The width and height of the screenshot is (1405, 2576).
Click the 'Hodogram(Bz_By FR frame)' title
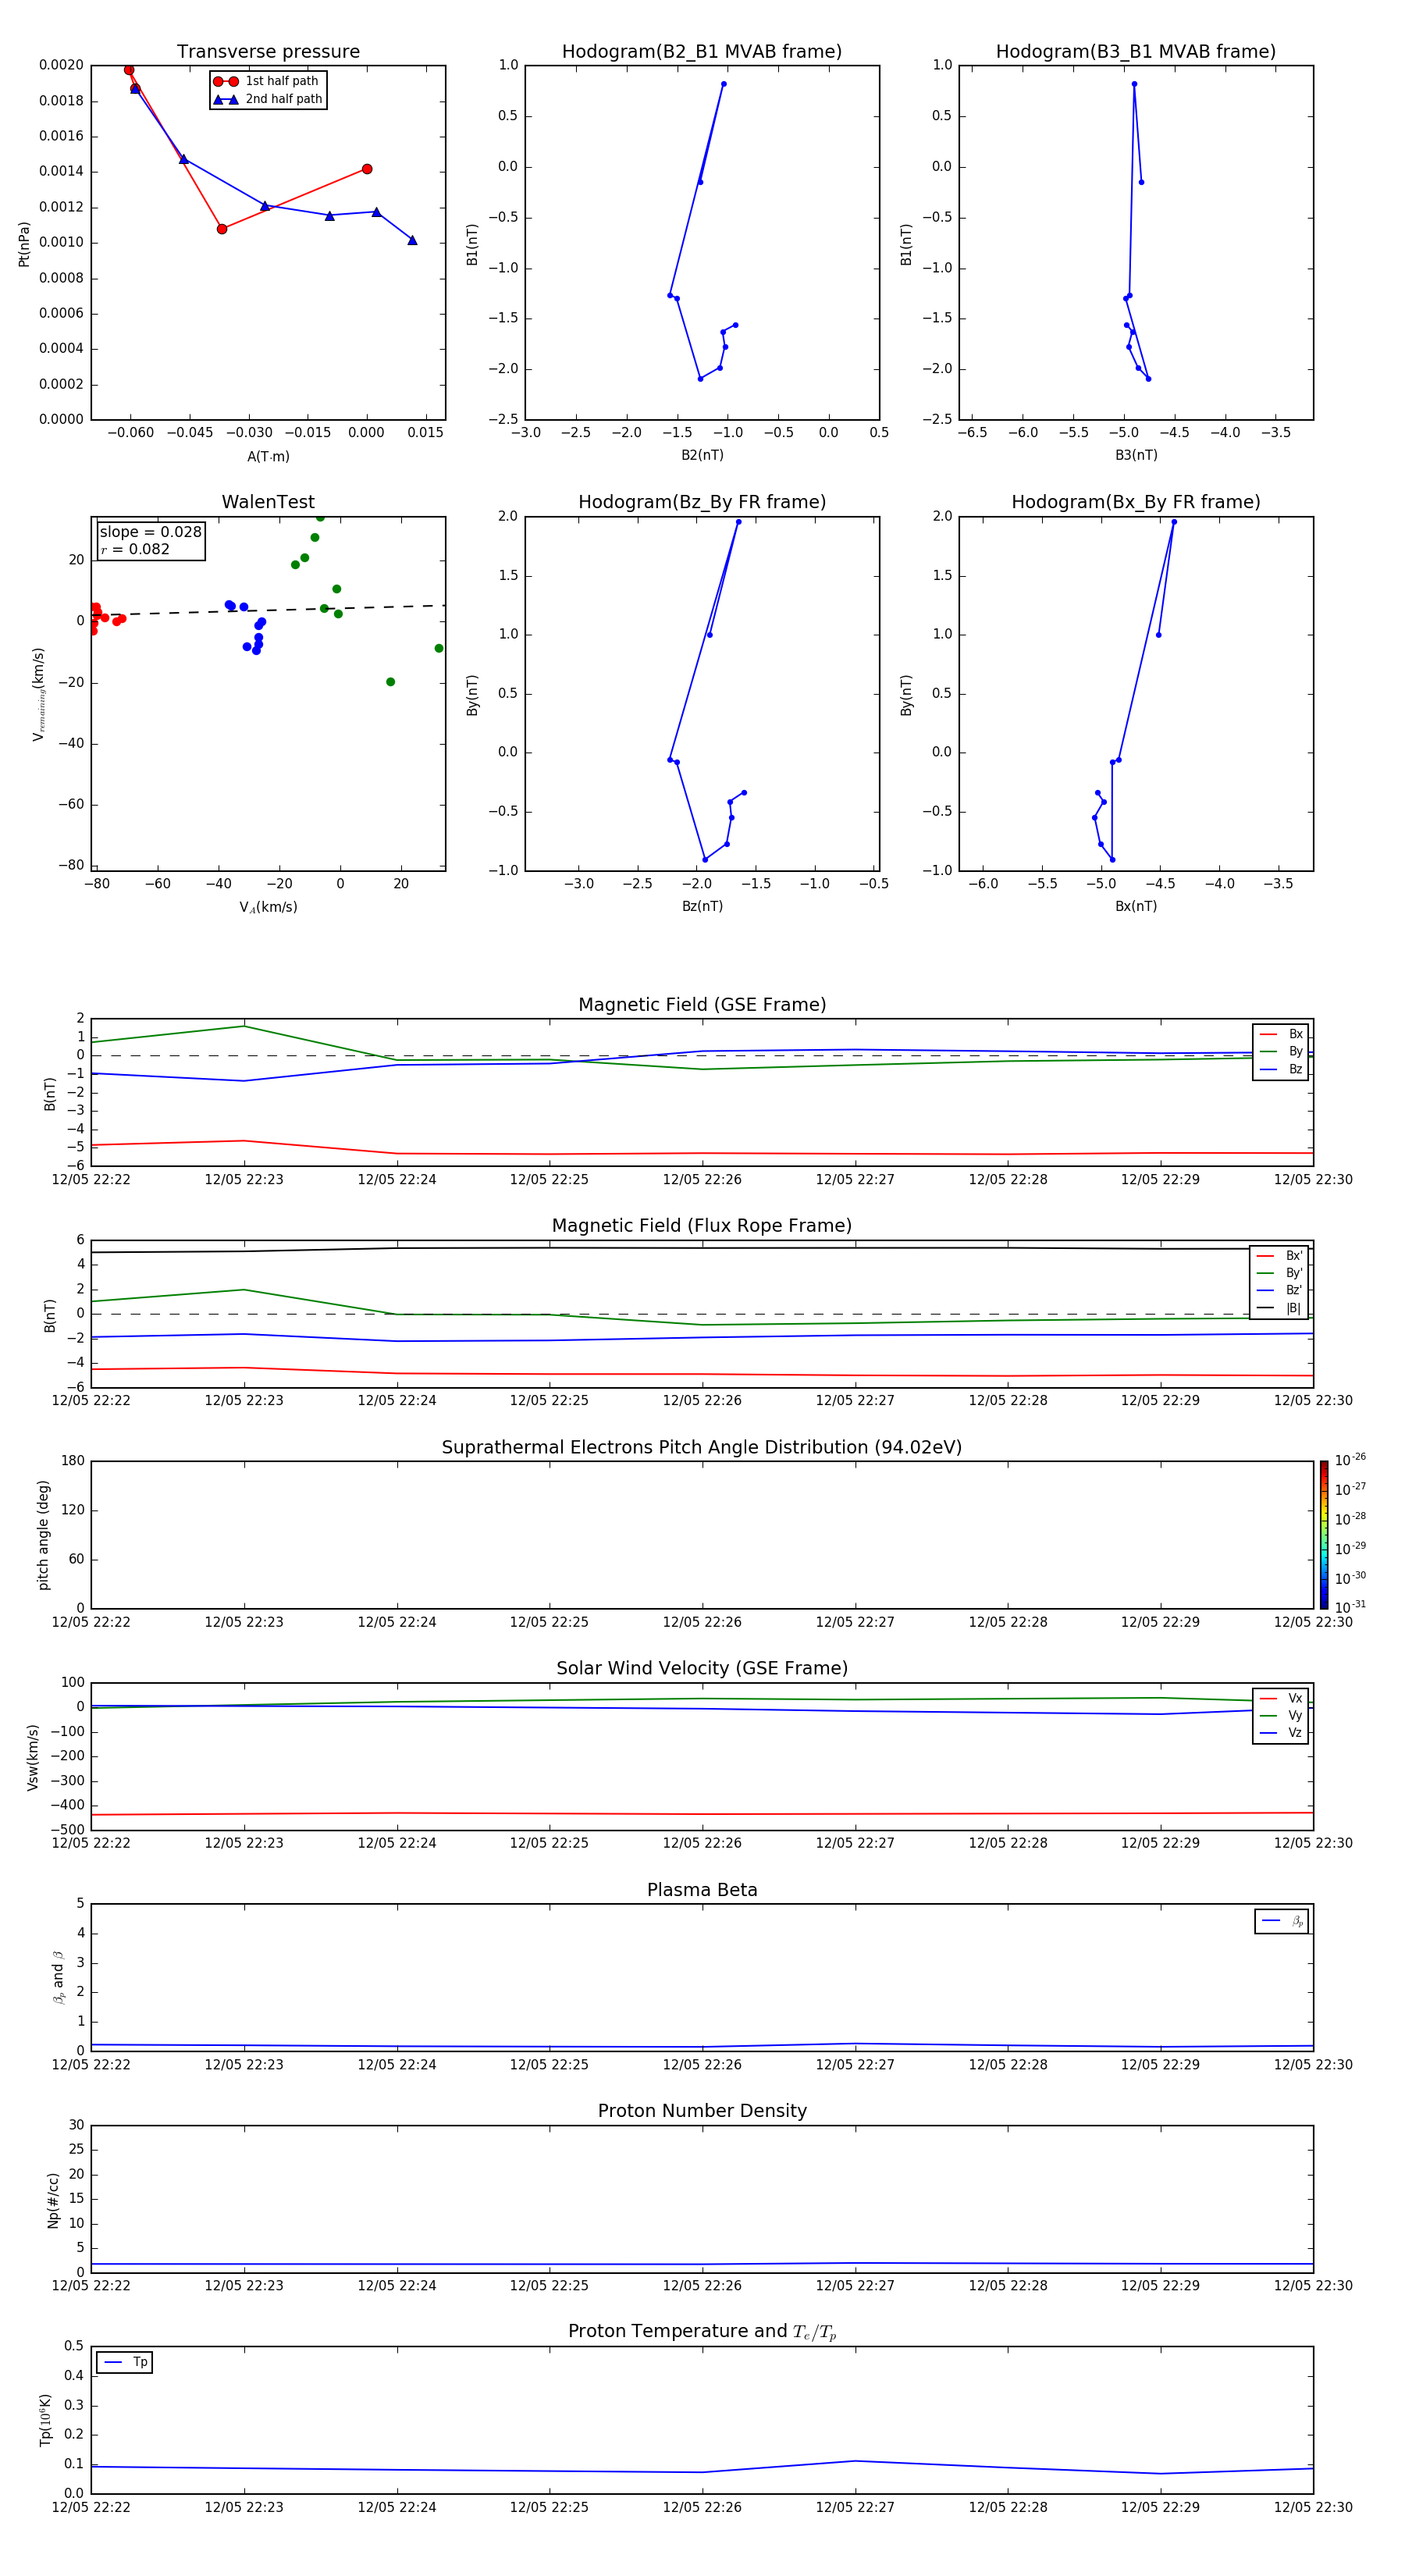[702, 502]
